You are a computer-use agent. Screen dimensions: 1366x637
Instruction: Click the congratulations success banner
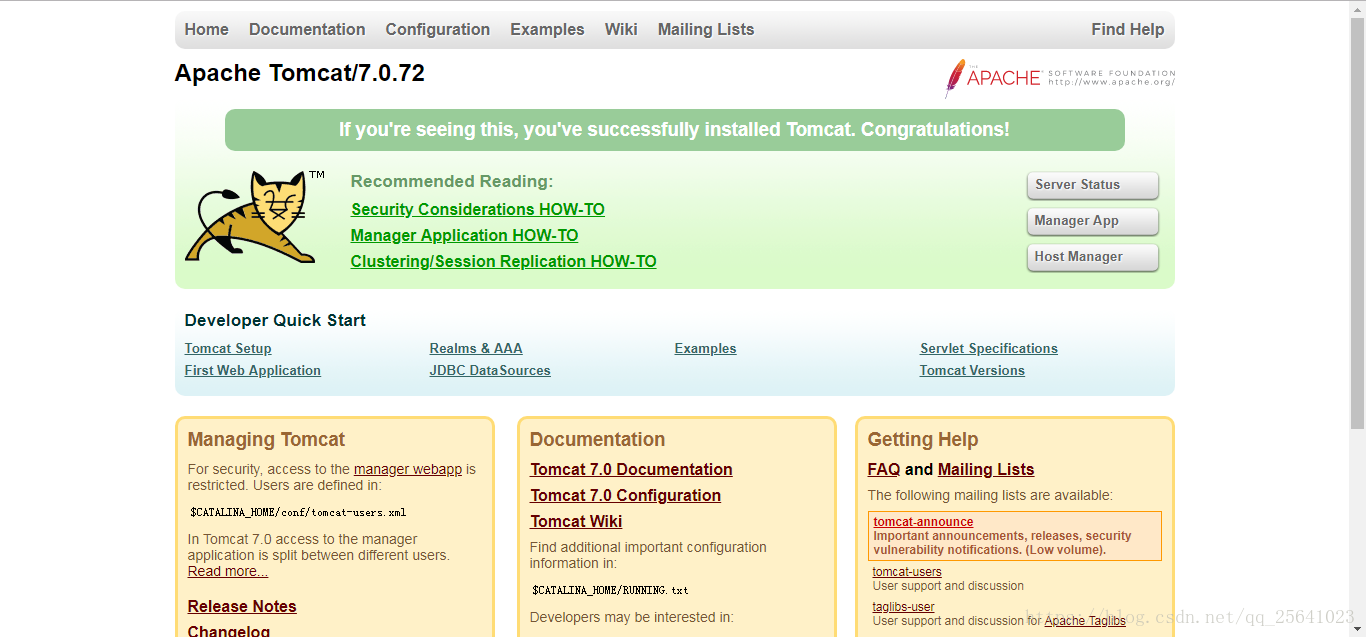pos(675,130)
